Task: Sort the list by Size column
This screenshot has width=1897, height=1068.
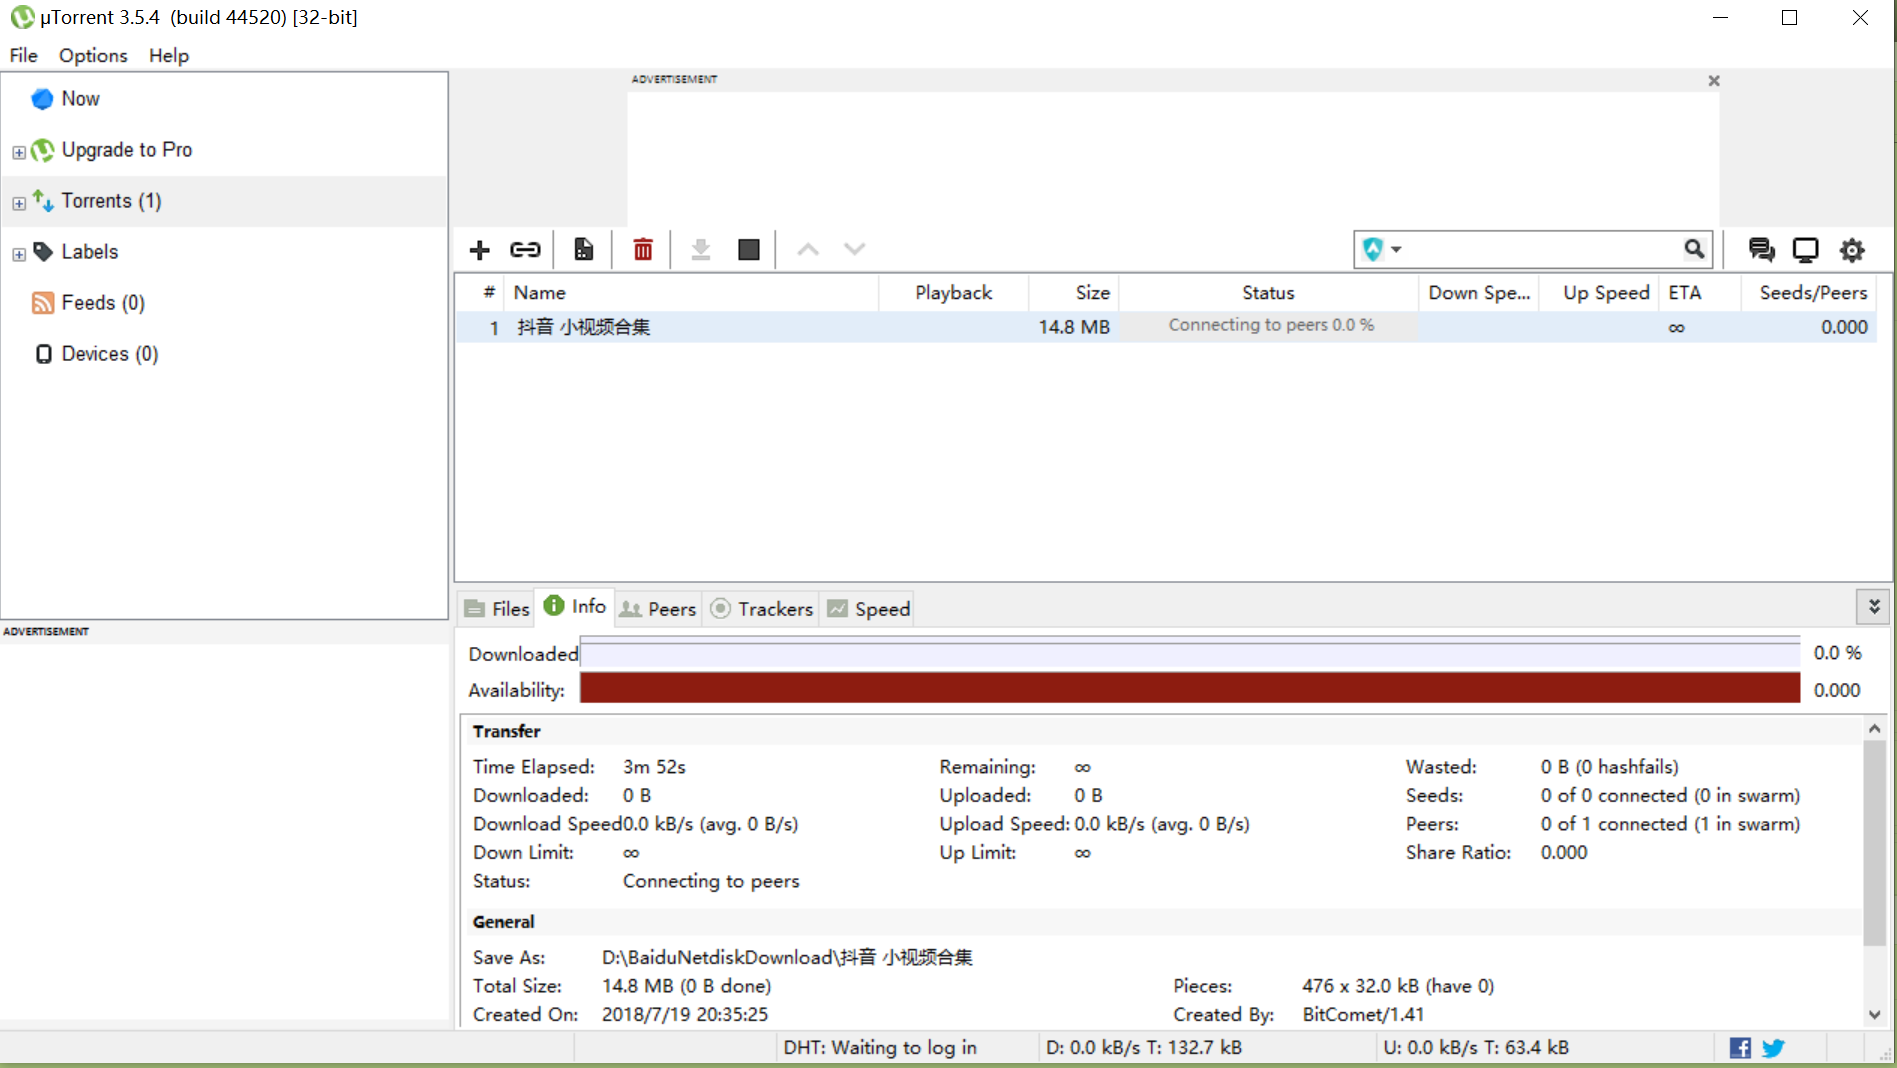Action: click(1073, 293)
